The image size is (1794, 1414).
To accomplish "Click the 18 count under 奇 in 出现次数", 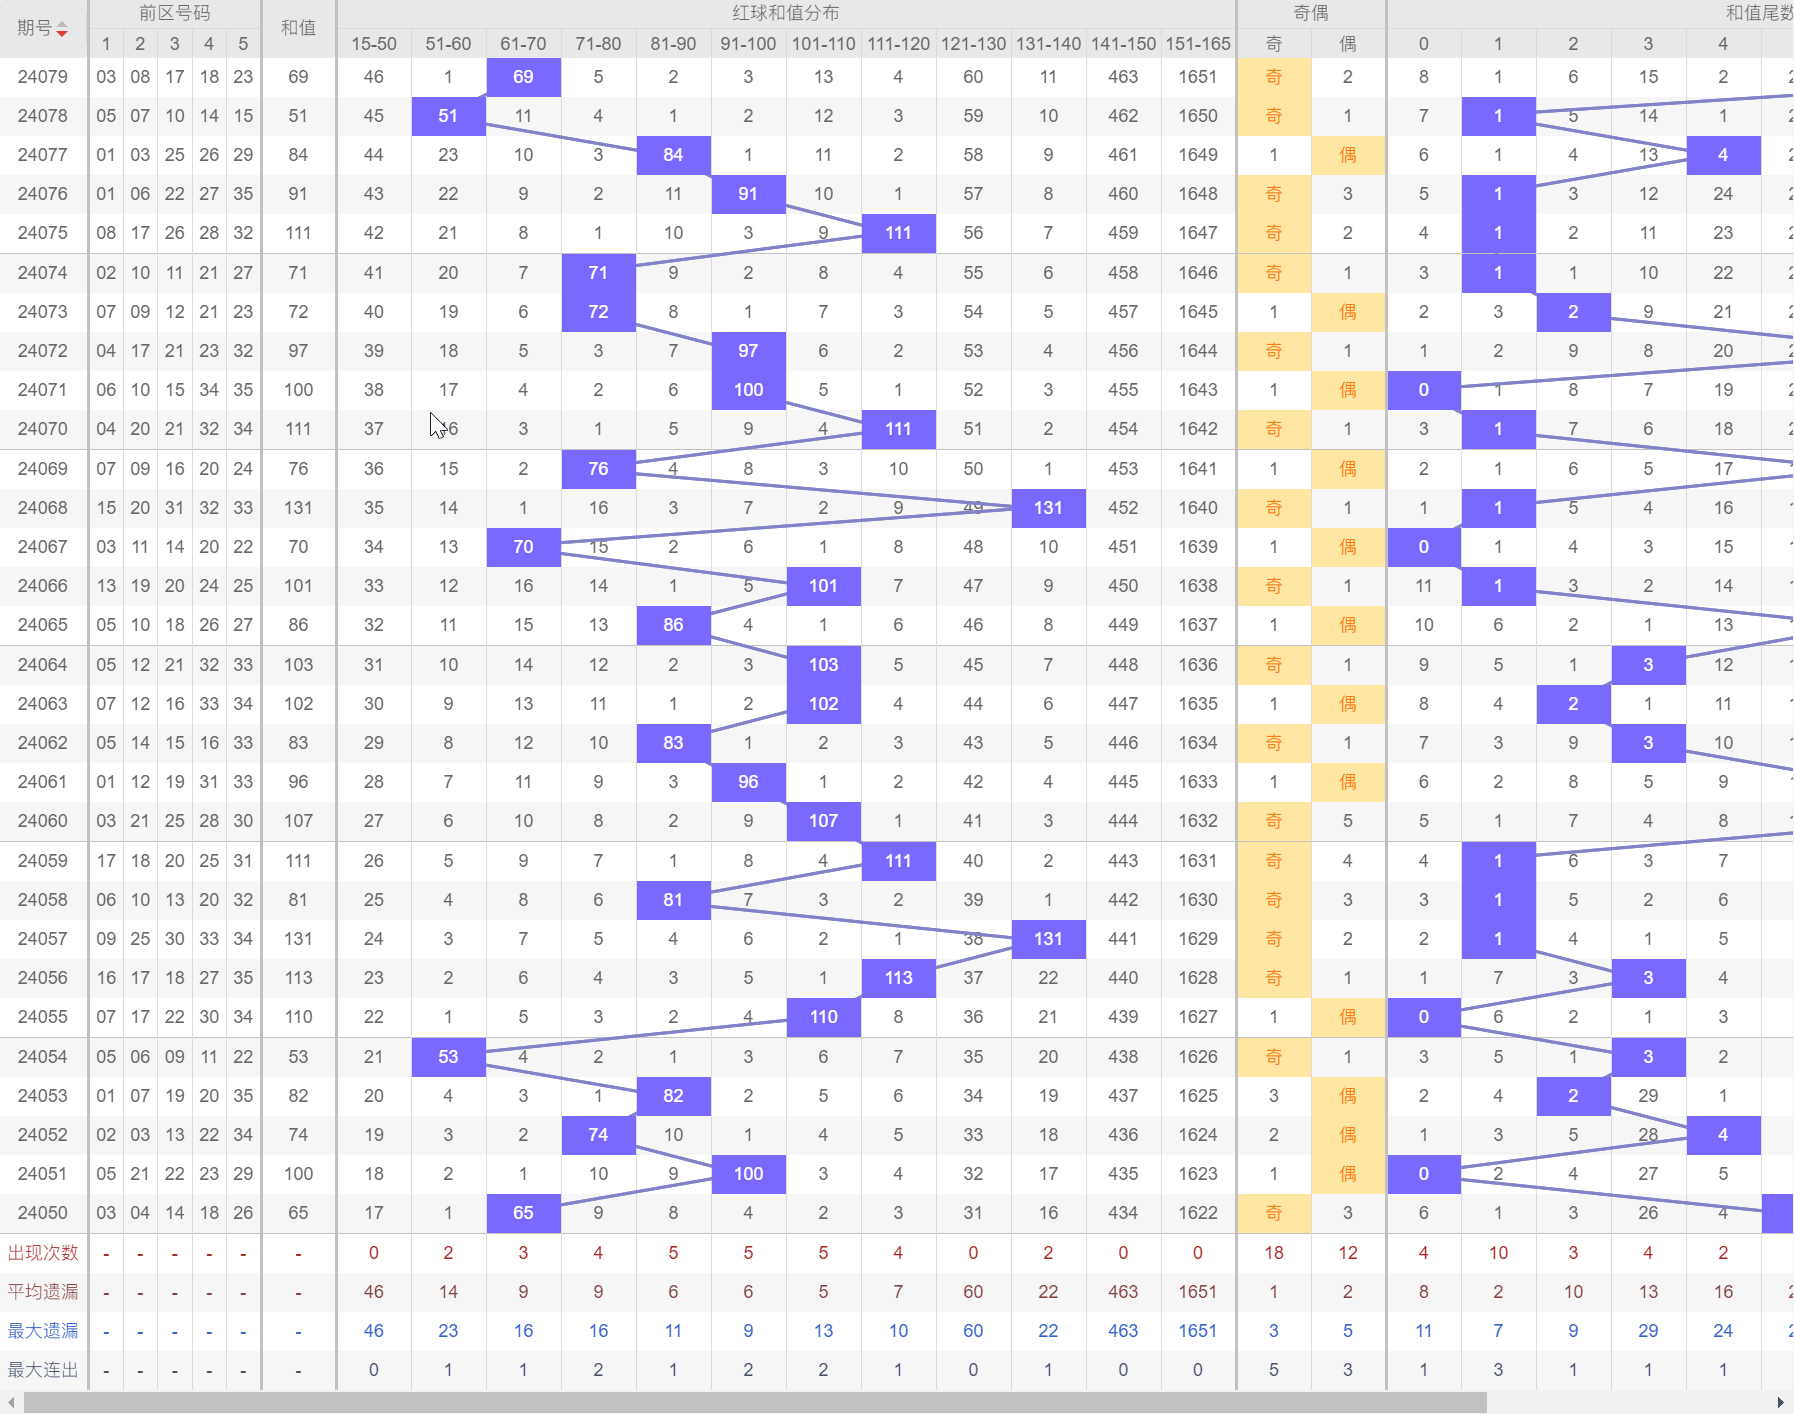I will coord(1274,1253).
